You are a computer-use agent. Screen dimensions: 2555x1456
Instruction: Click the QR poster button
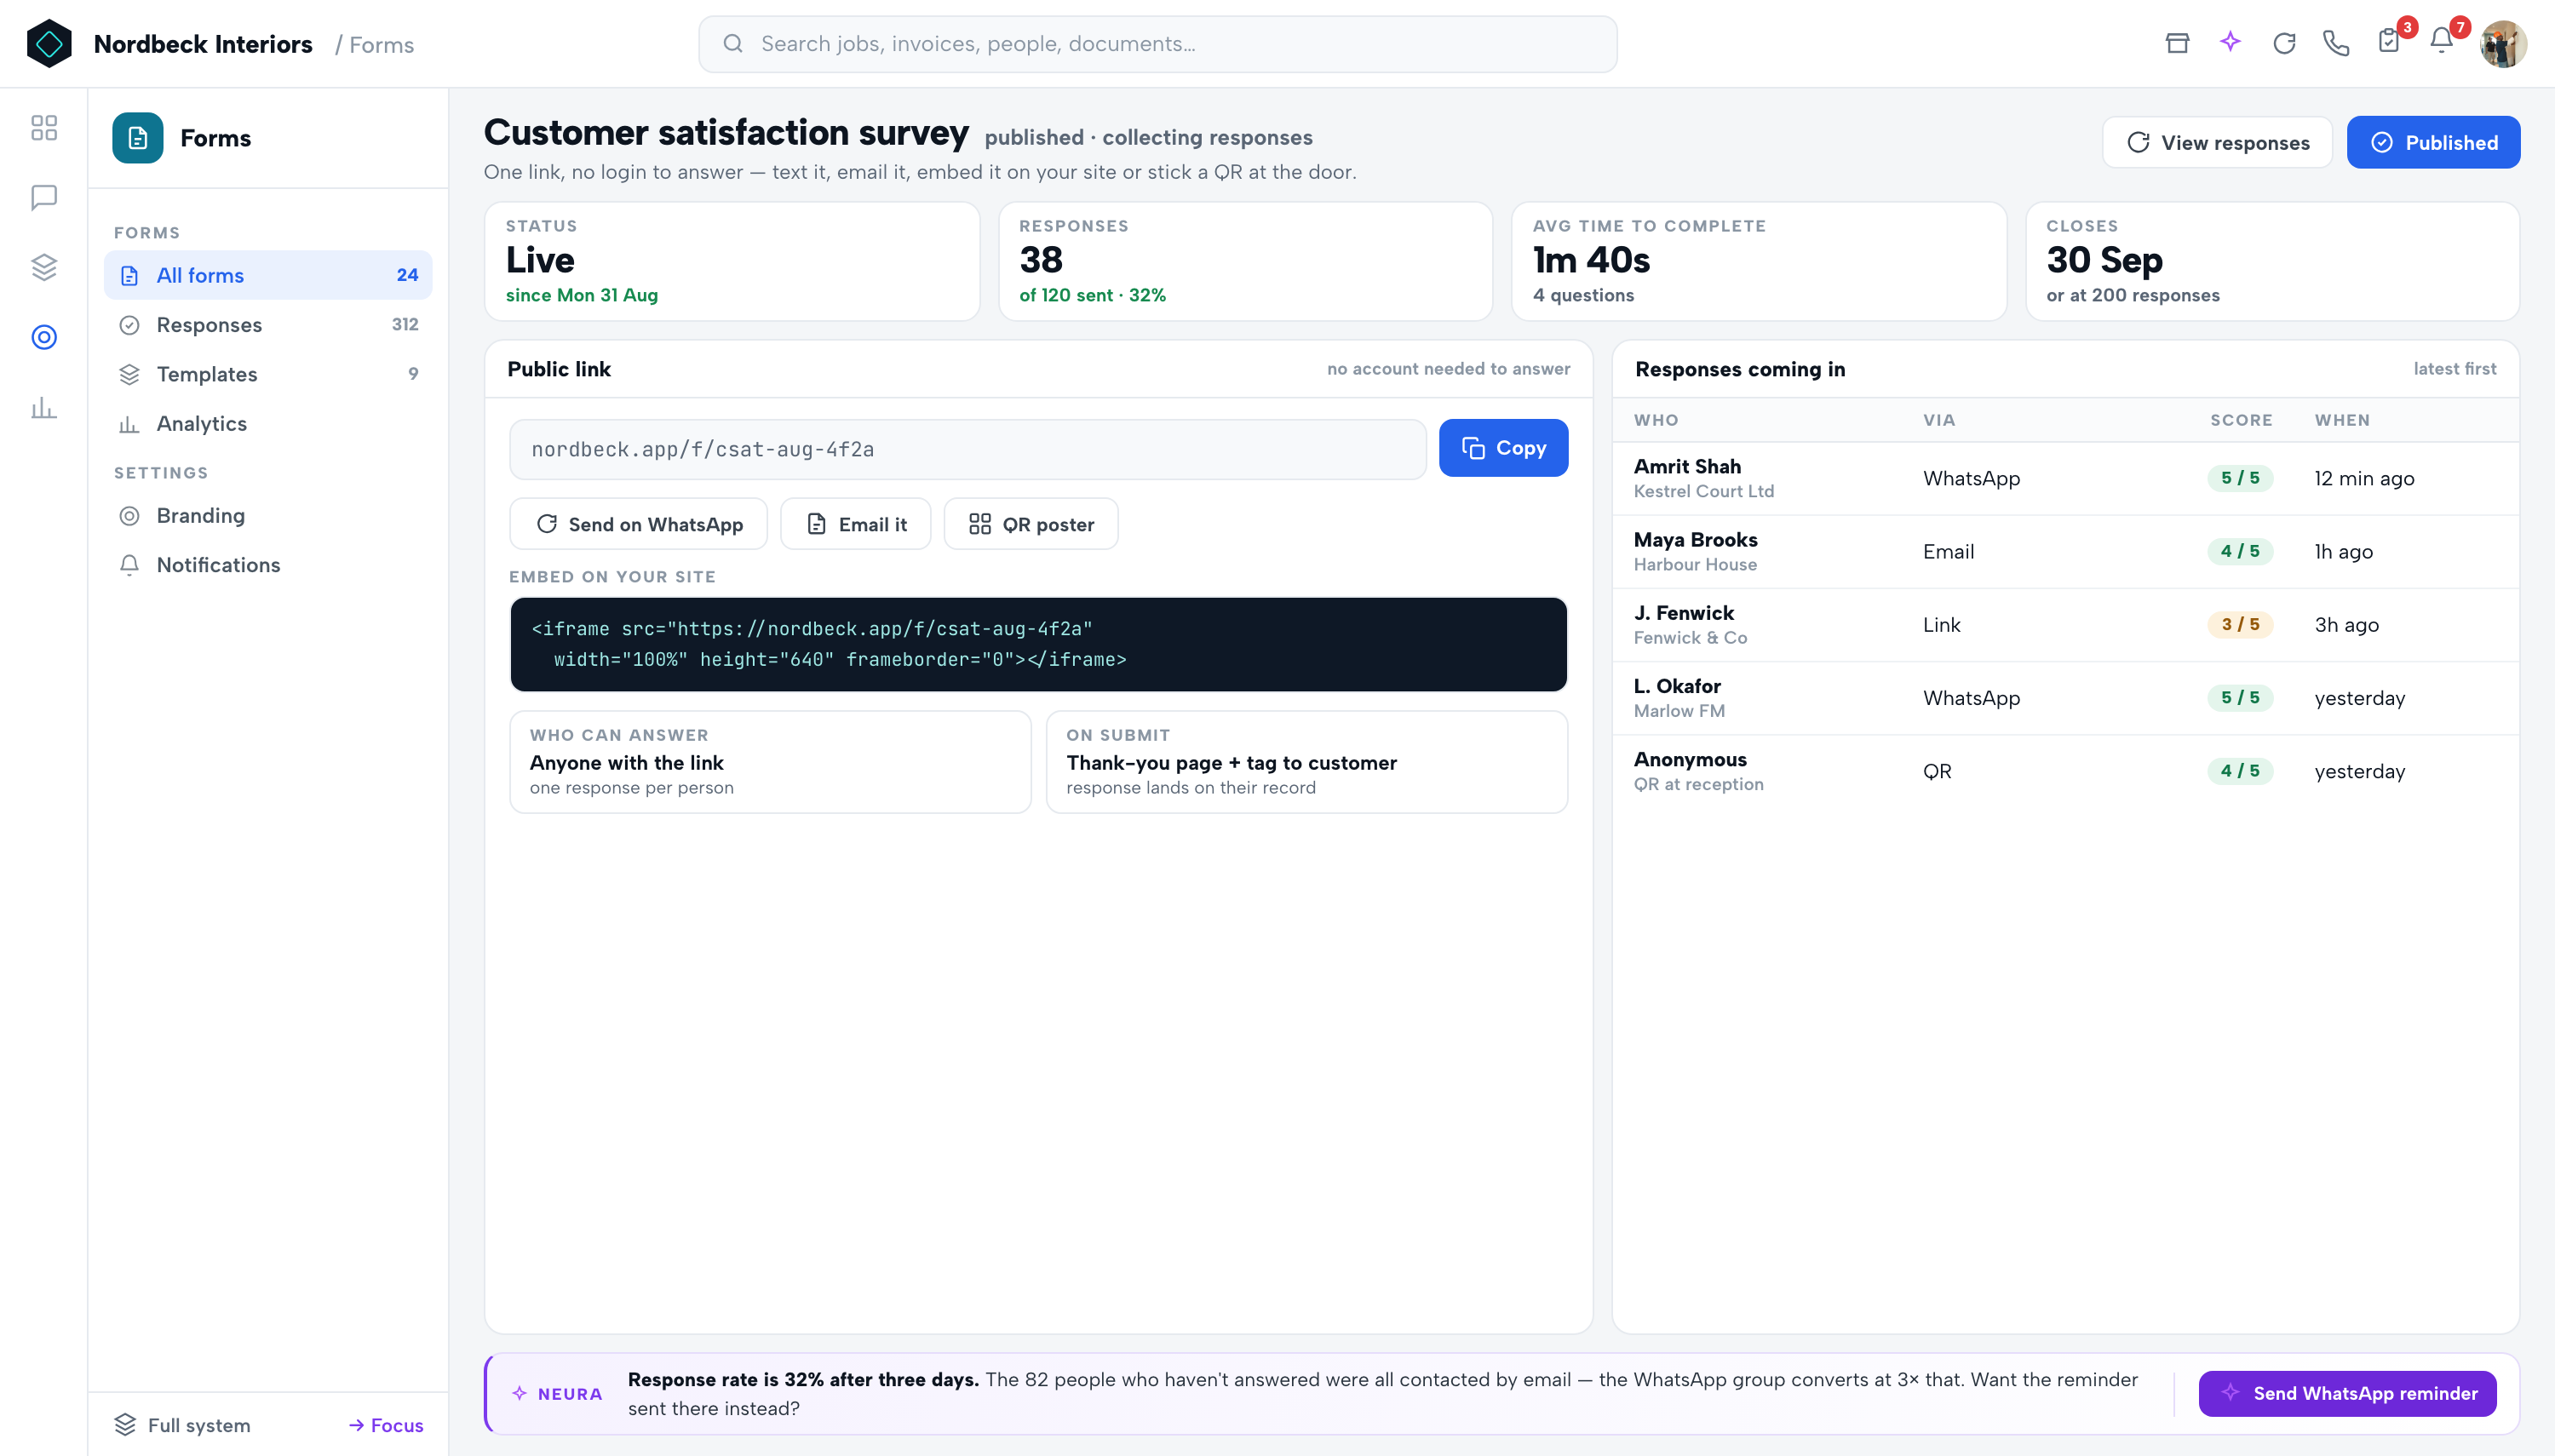point(1031,524)
